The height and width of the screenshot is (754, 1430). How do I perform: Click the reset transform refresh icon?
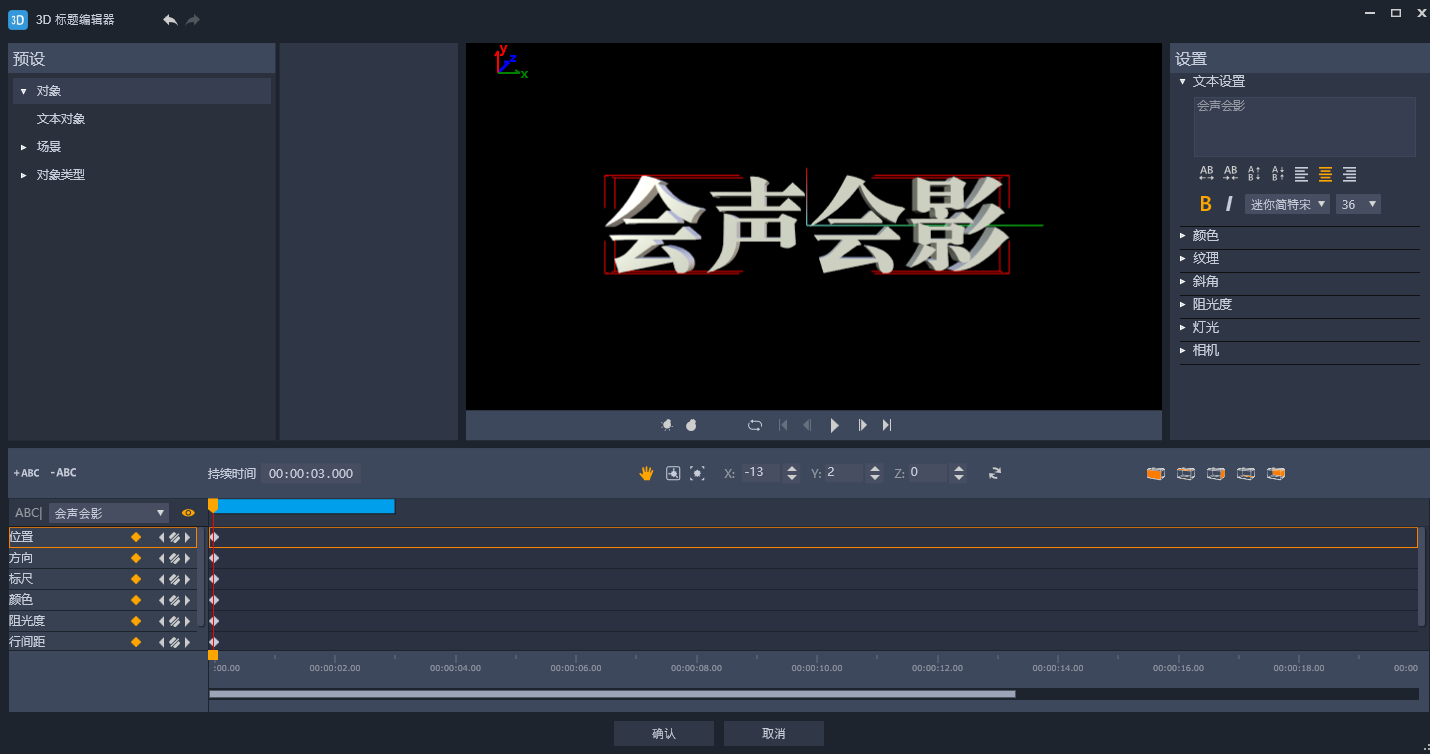[995, 473]
